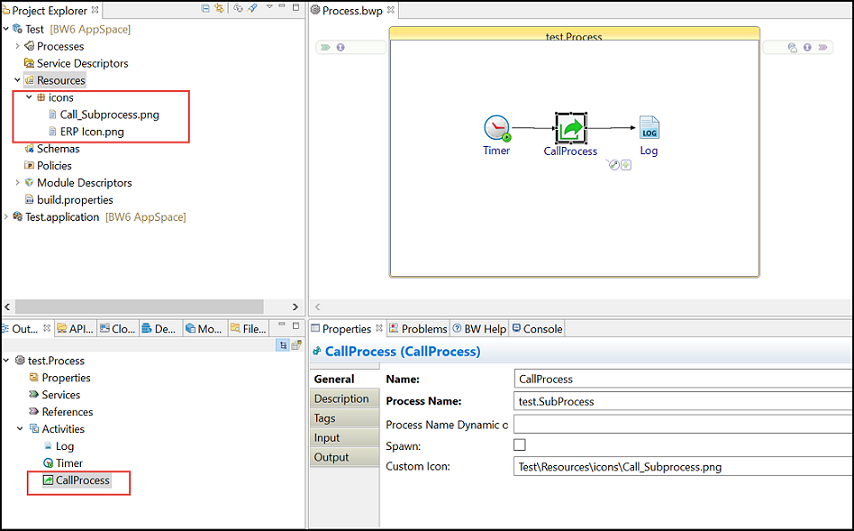Switch to the Problems tab
Viewport: 854px width, 531px height.
click(417, 329)
